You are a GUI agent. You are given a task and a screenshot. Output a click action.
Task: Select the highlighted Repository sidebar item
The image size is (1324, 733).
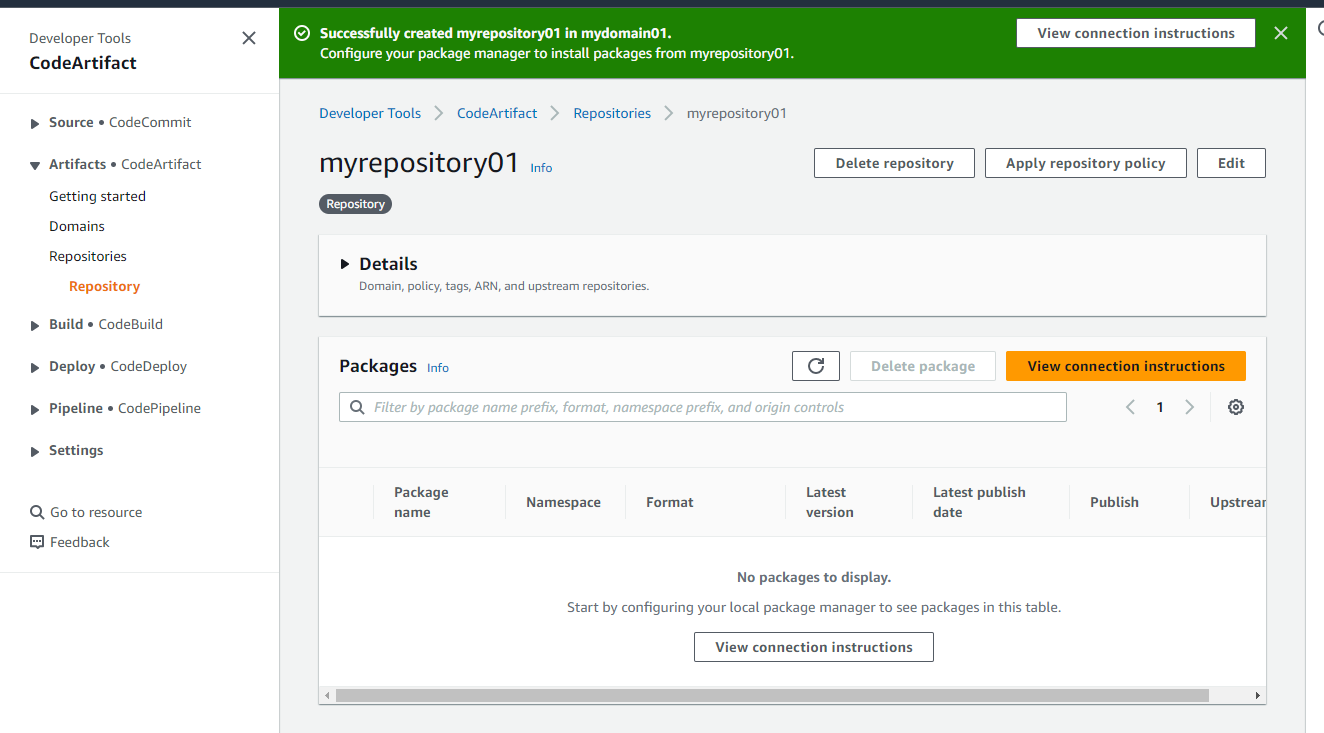point(104,286)
